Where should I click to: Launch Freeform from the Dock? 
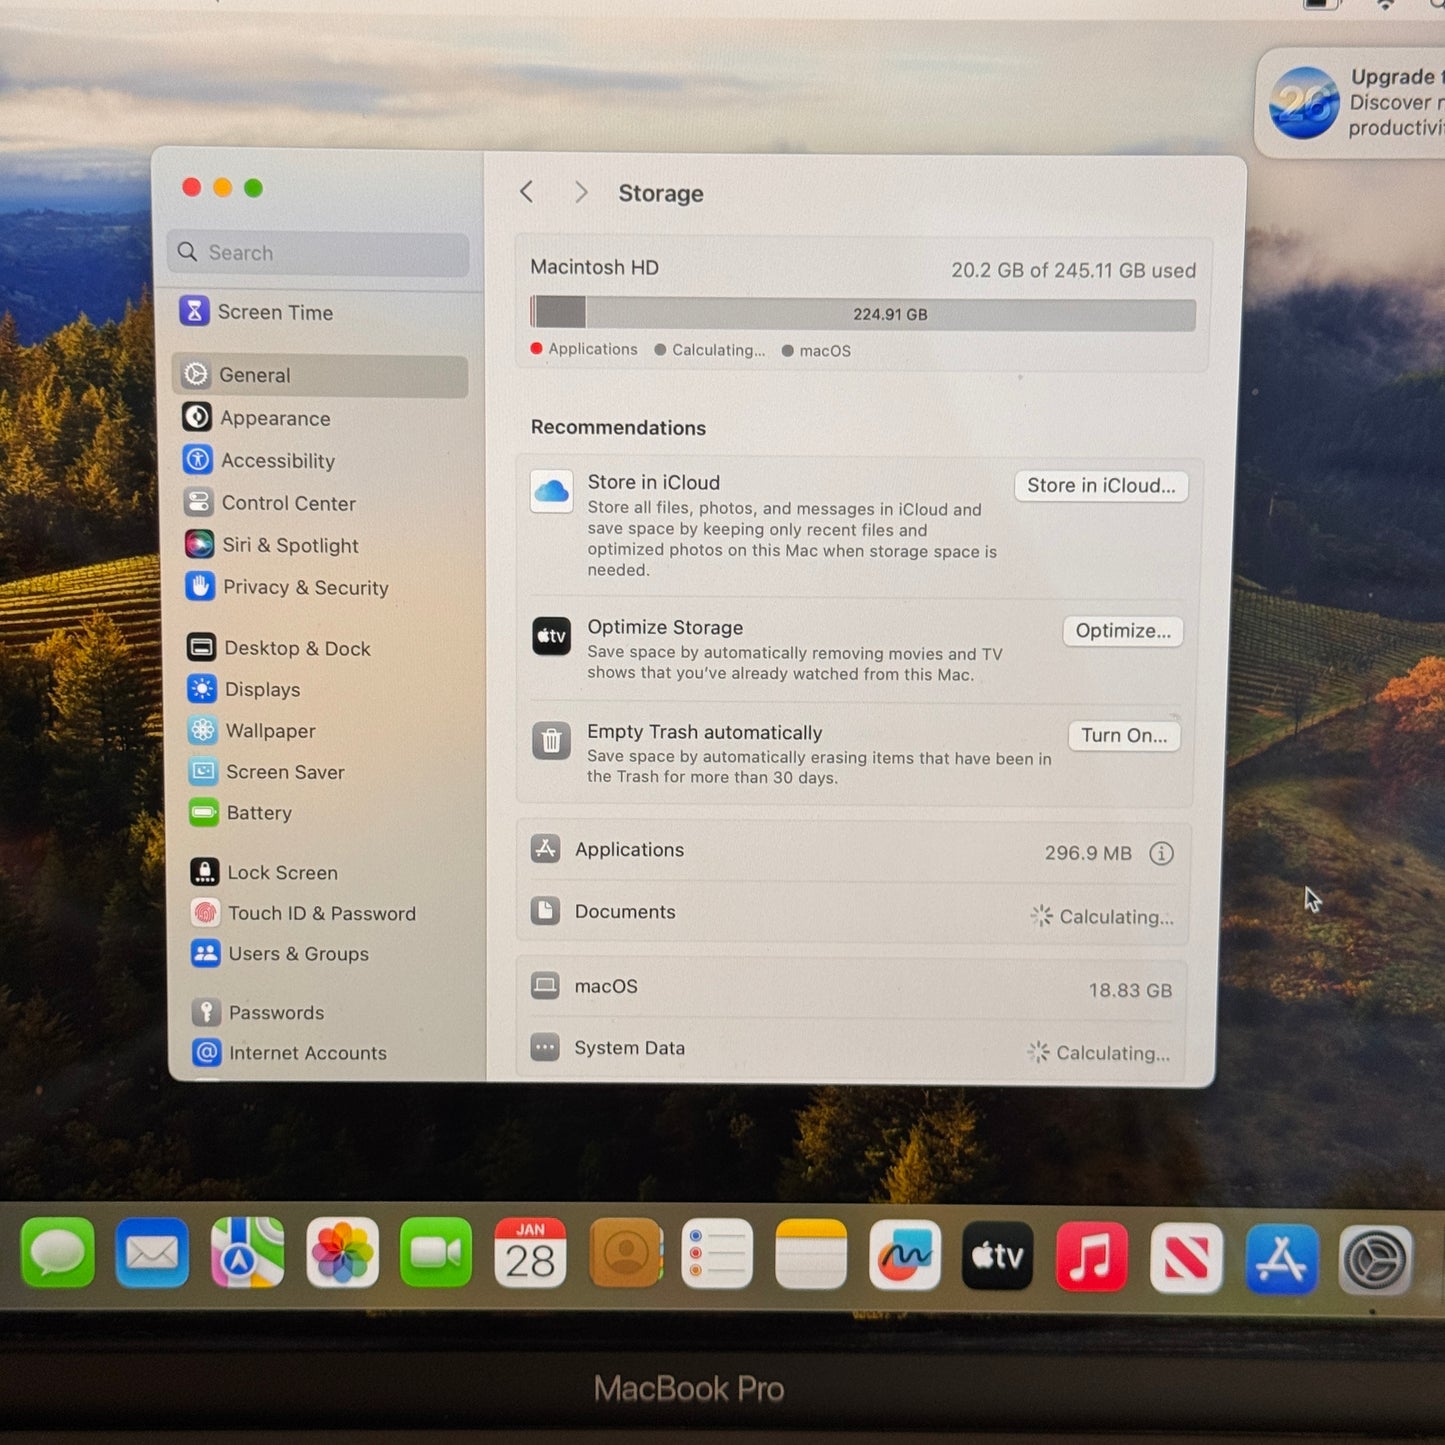tap(905, 1255)
